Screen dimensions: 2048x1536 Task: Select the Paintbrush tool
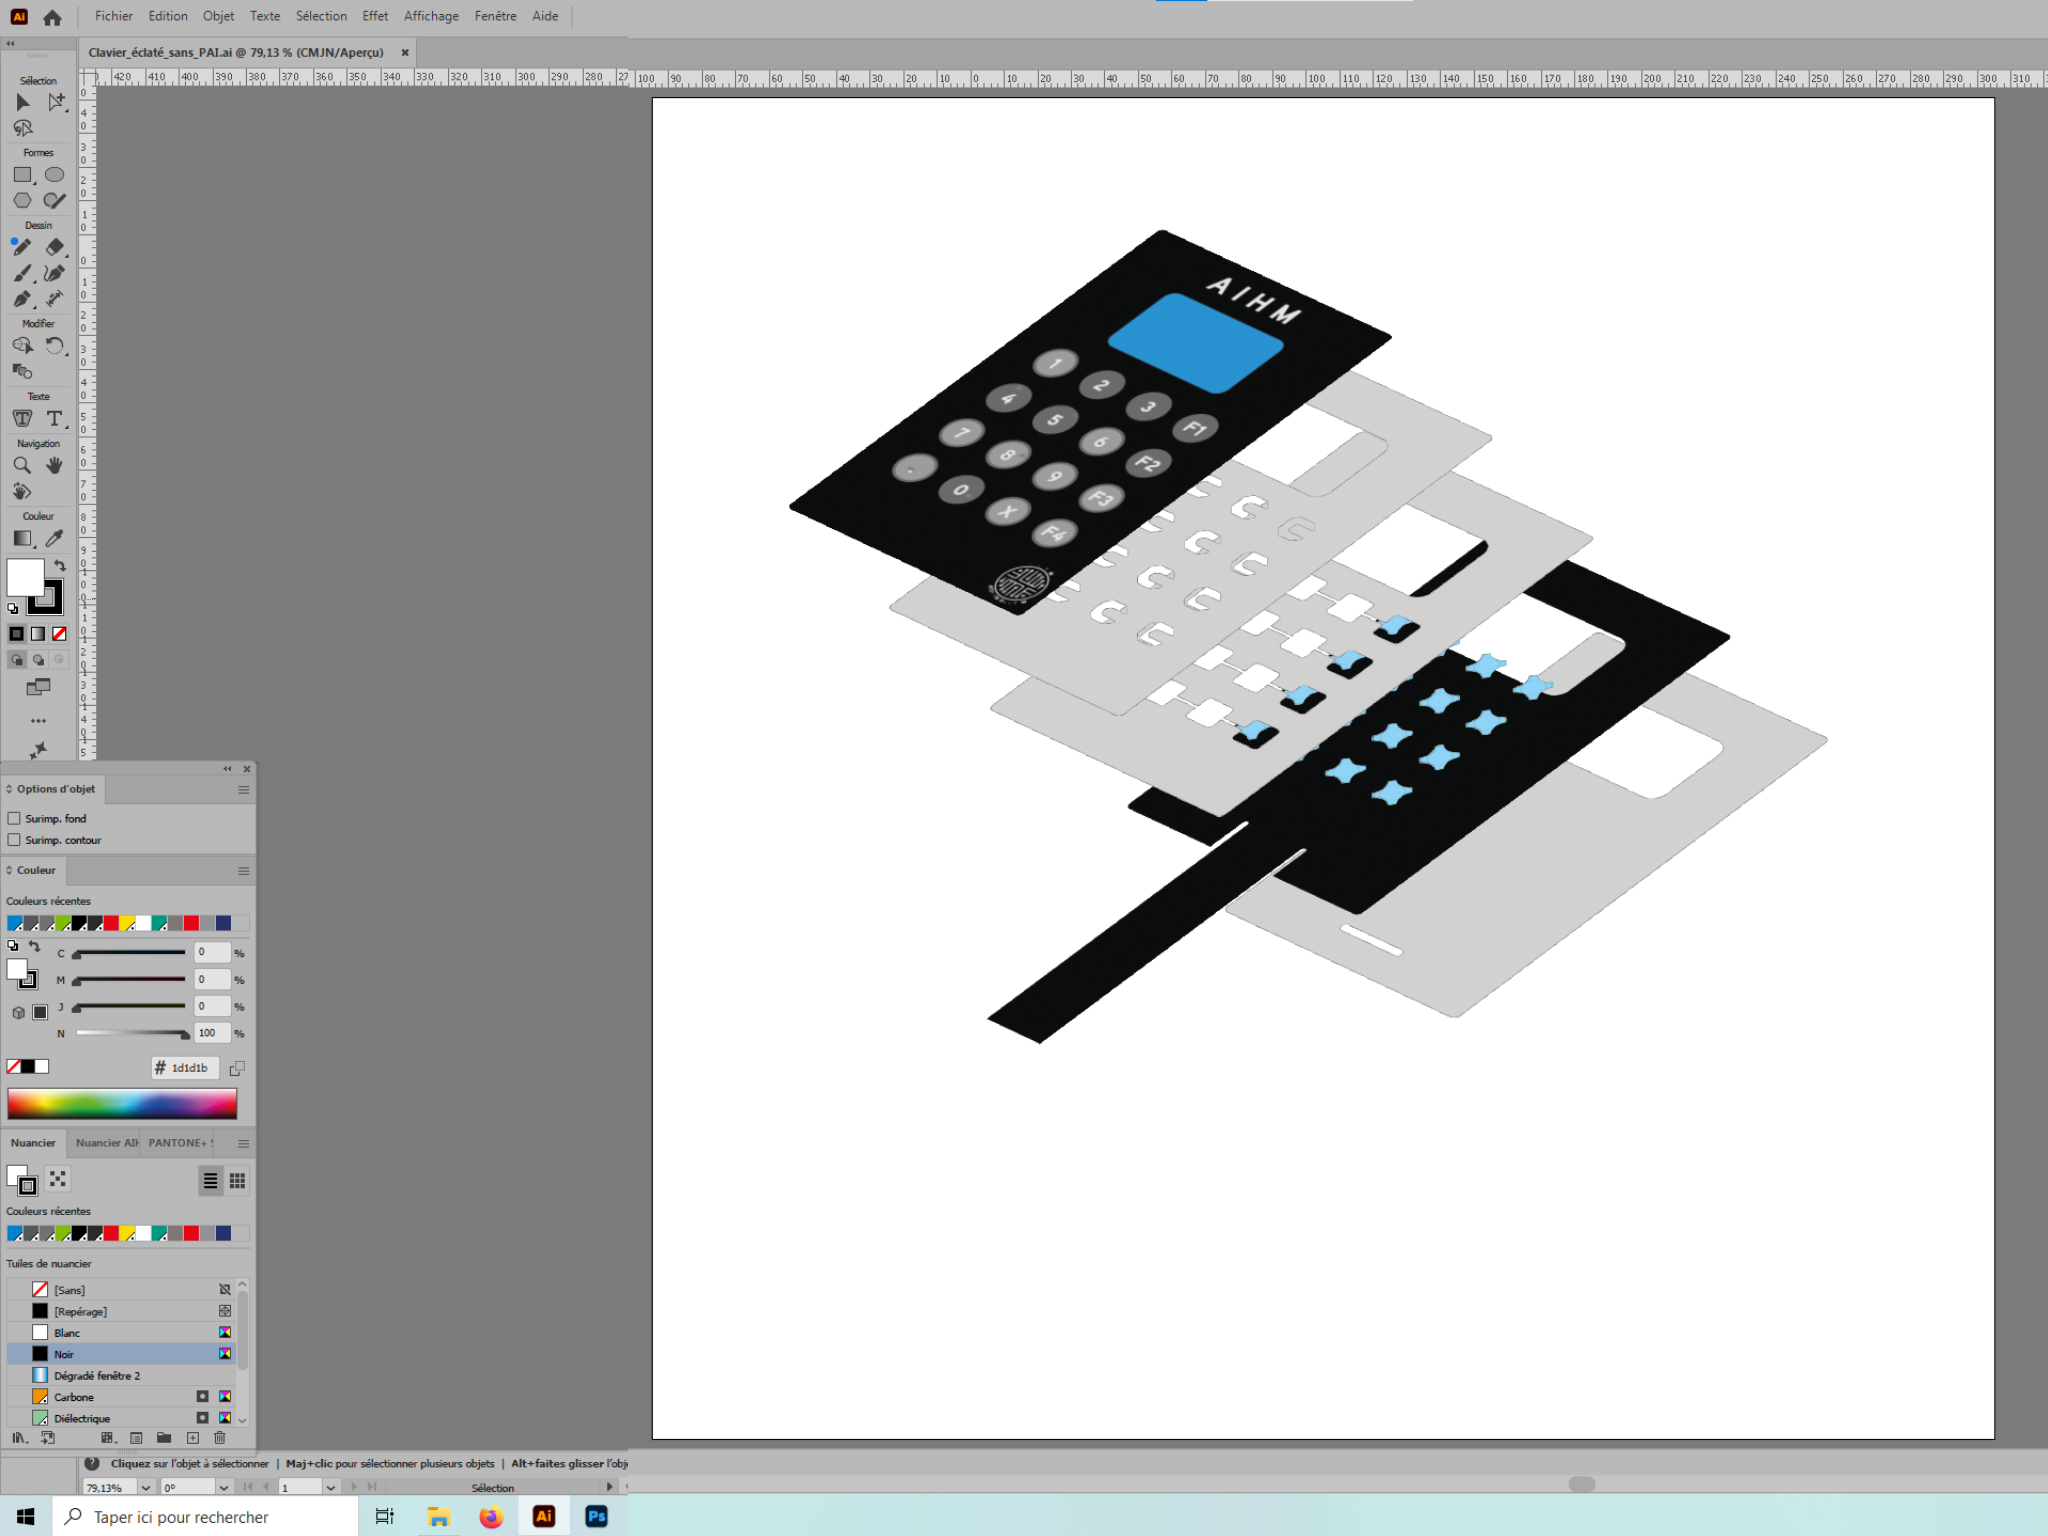[x=22, y=273]
